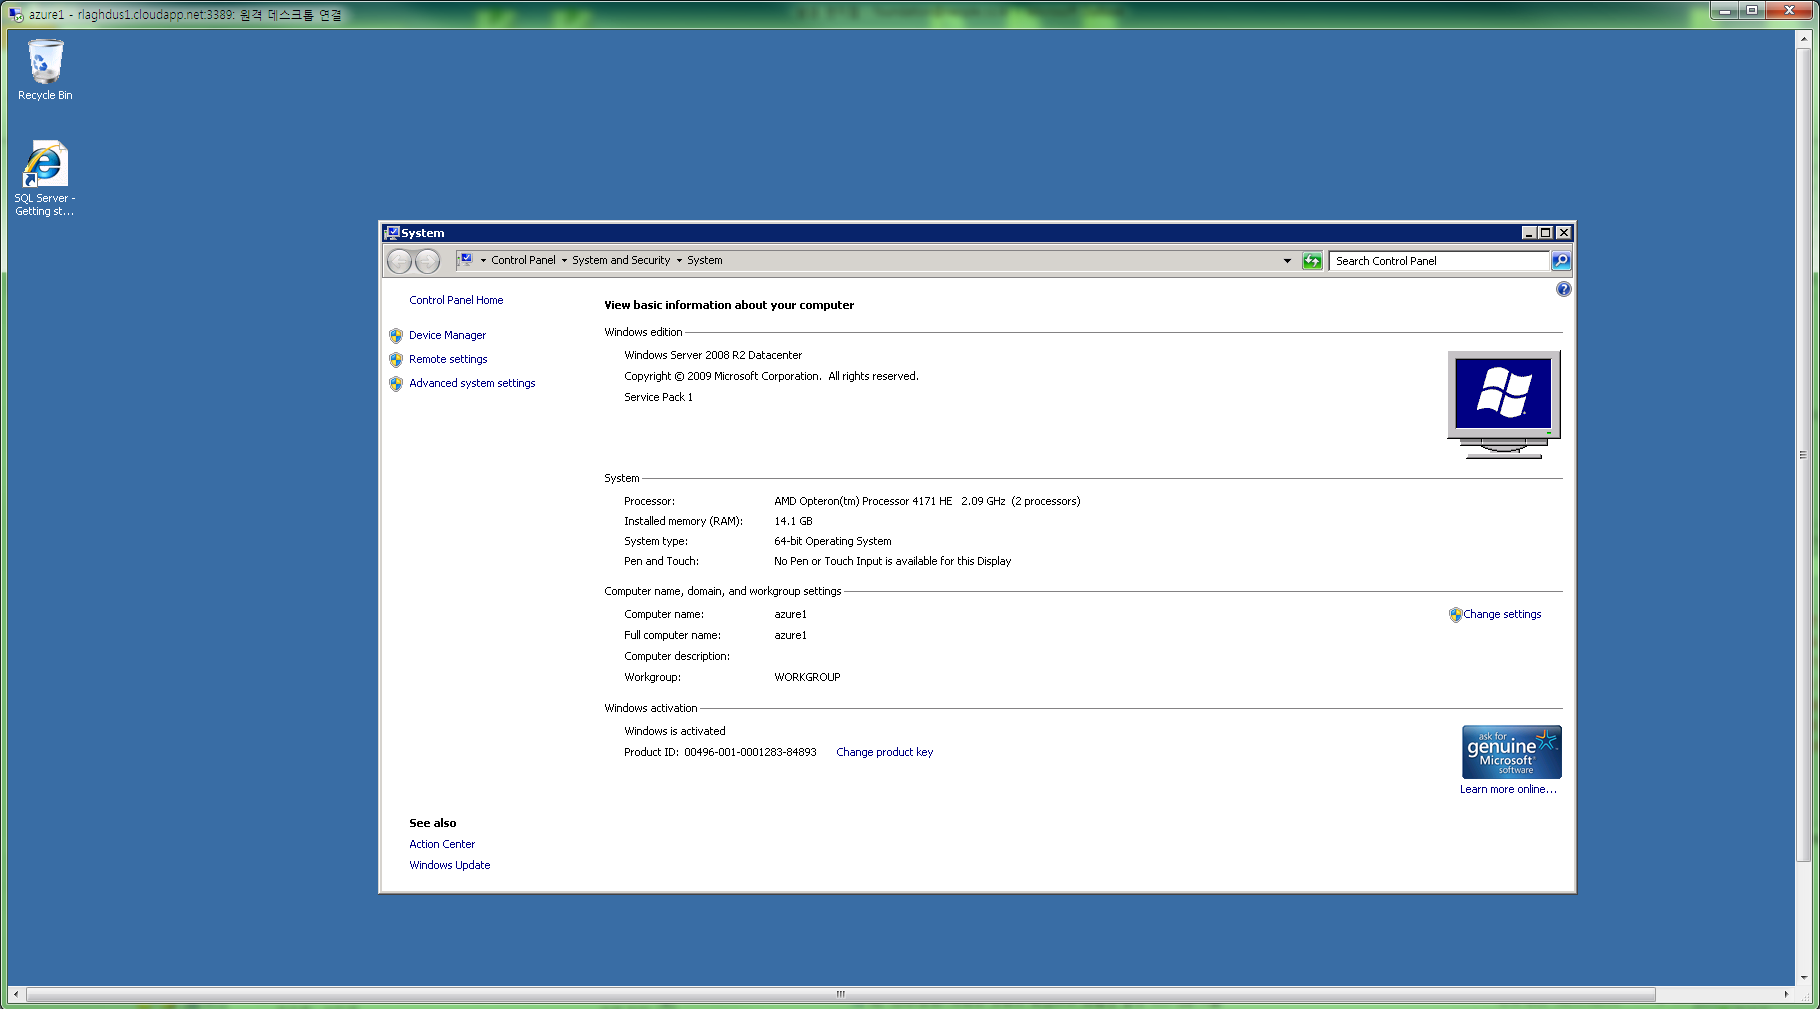This screenshot has height=1009, width=1820.
Task: Expand the dropdown arrow after Control Panel
Action: coord(564,261)
